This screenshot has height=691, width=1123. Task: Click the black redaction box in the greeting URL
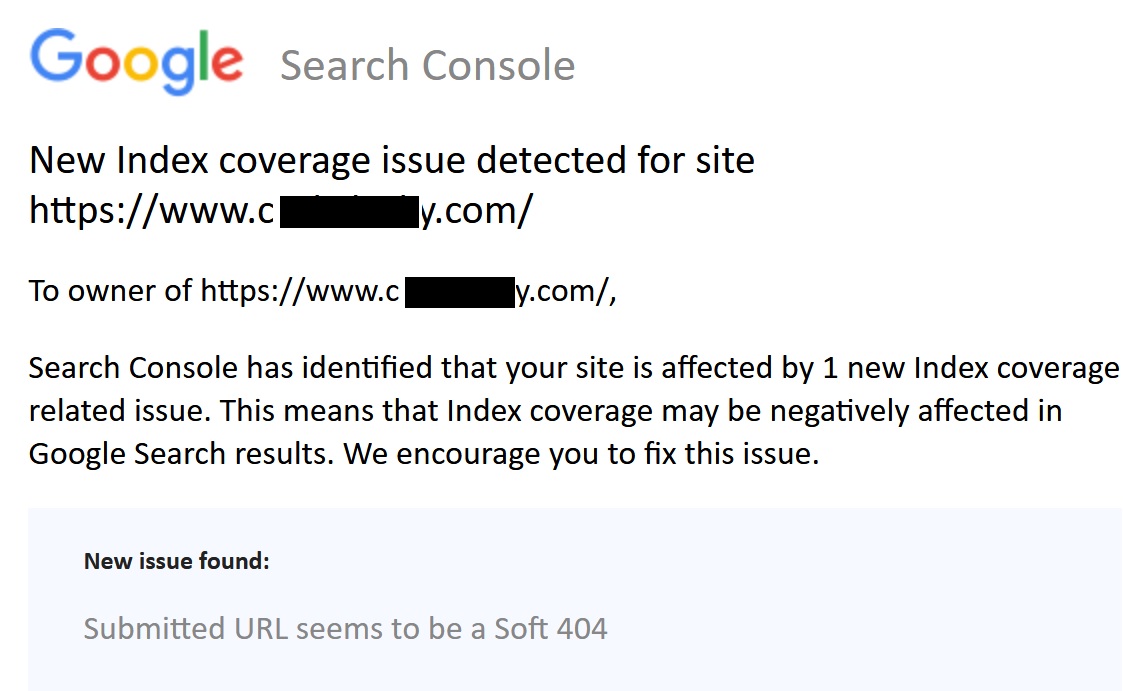click(x=460, y=293)
